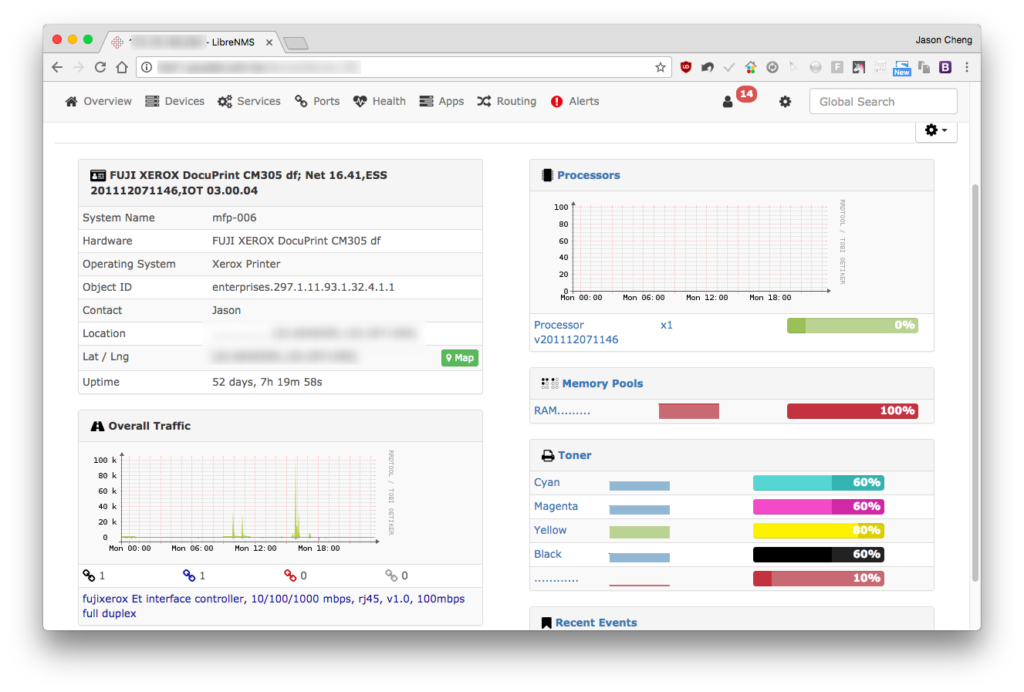1024x692 pixels.
Task: Click the purple B extension icon
Action: pos(945,67)
